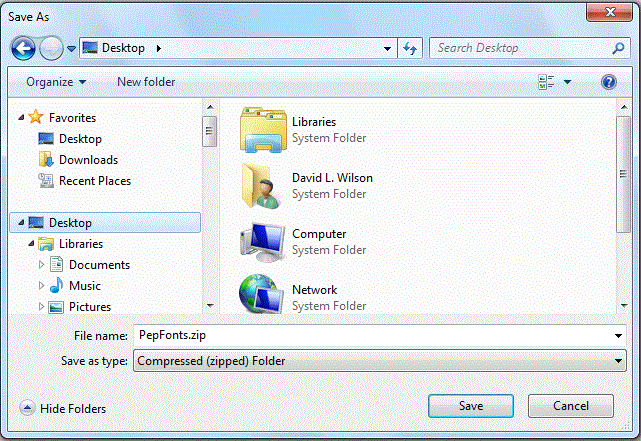
Task: Click the Favorites star icon
Action: [x=36, y=117]
